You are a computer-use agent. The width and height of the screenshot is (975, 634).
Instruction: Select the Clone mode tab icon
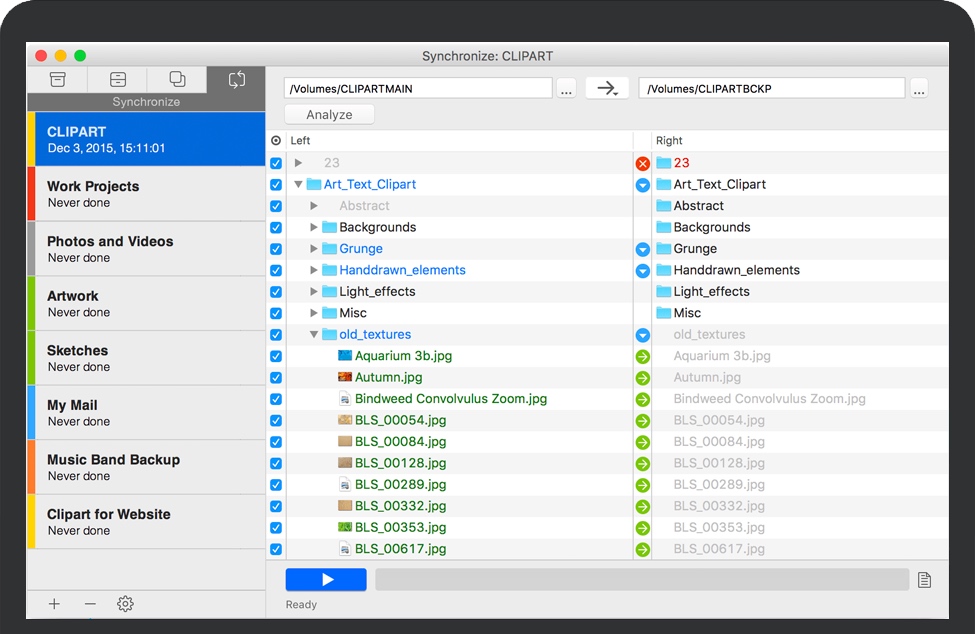pyautogui.click(x=177, y=80)
